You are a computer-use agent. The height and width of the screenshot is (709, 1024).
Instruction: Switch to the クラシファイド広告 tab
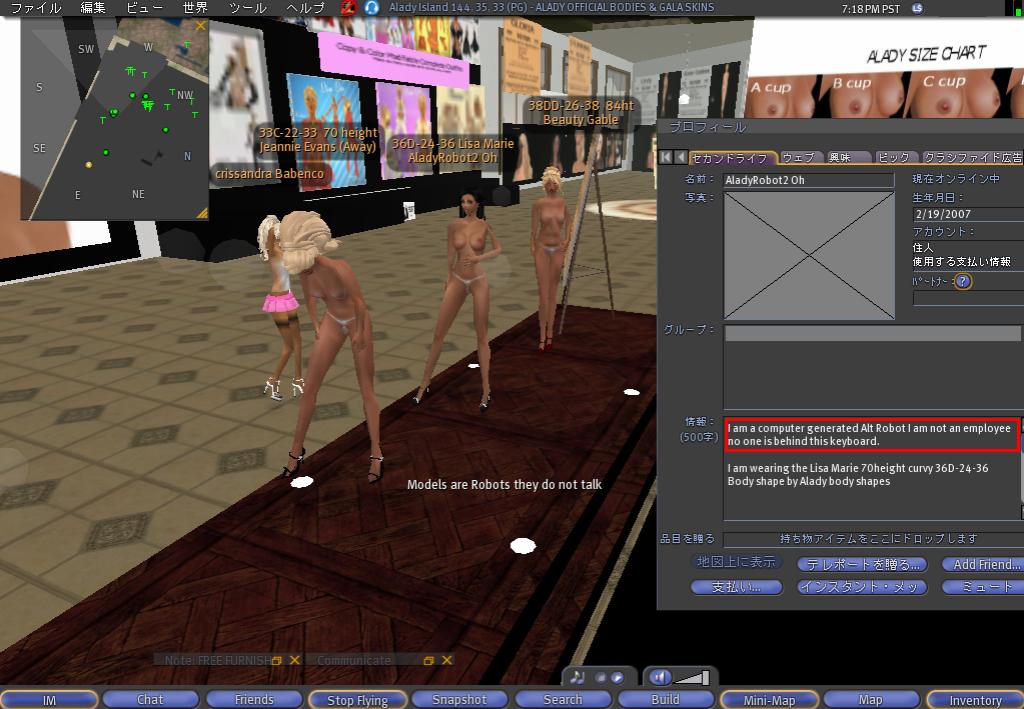click(x=972, y=157)
